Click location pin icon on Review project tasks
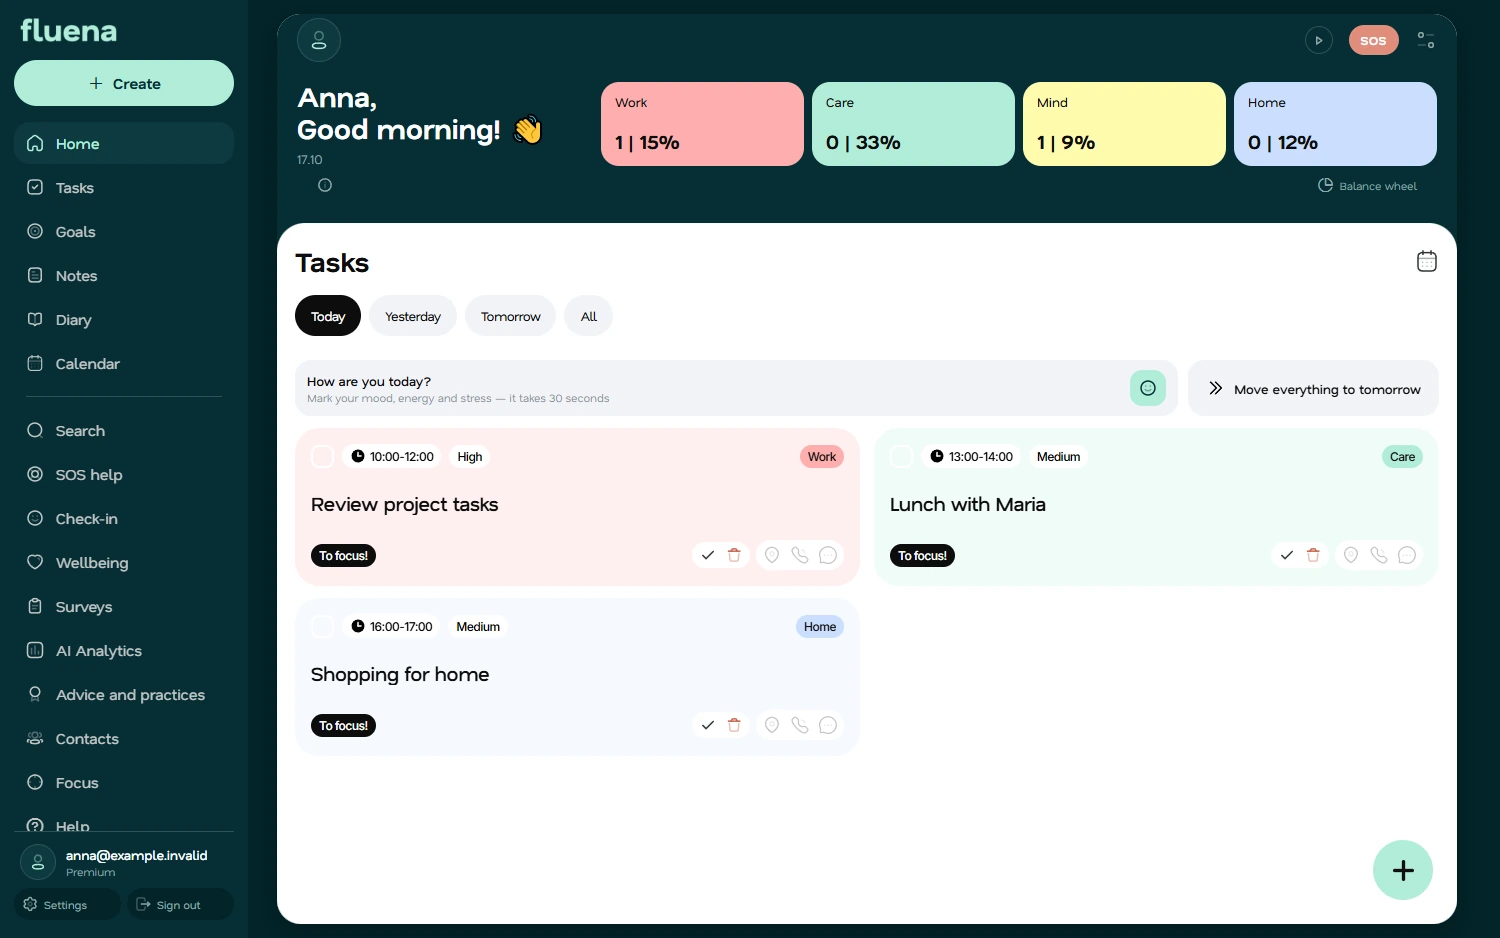This screenshot has height=938, width=1500. 772,555
